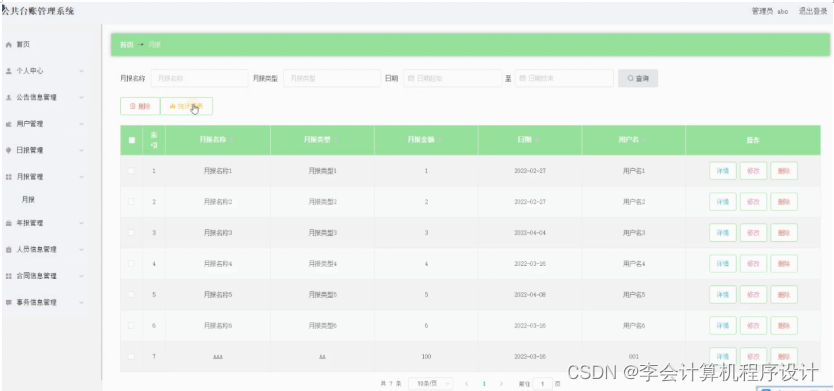Click the 月报名称 search input
The height and width of the screenshot is (391, 834).
[199, 78]
